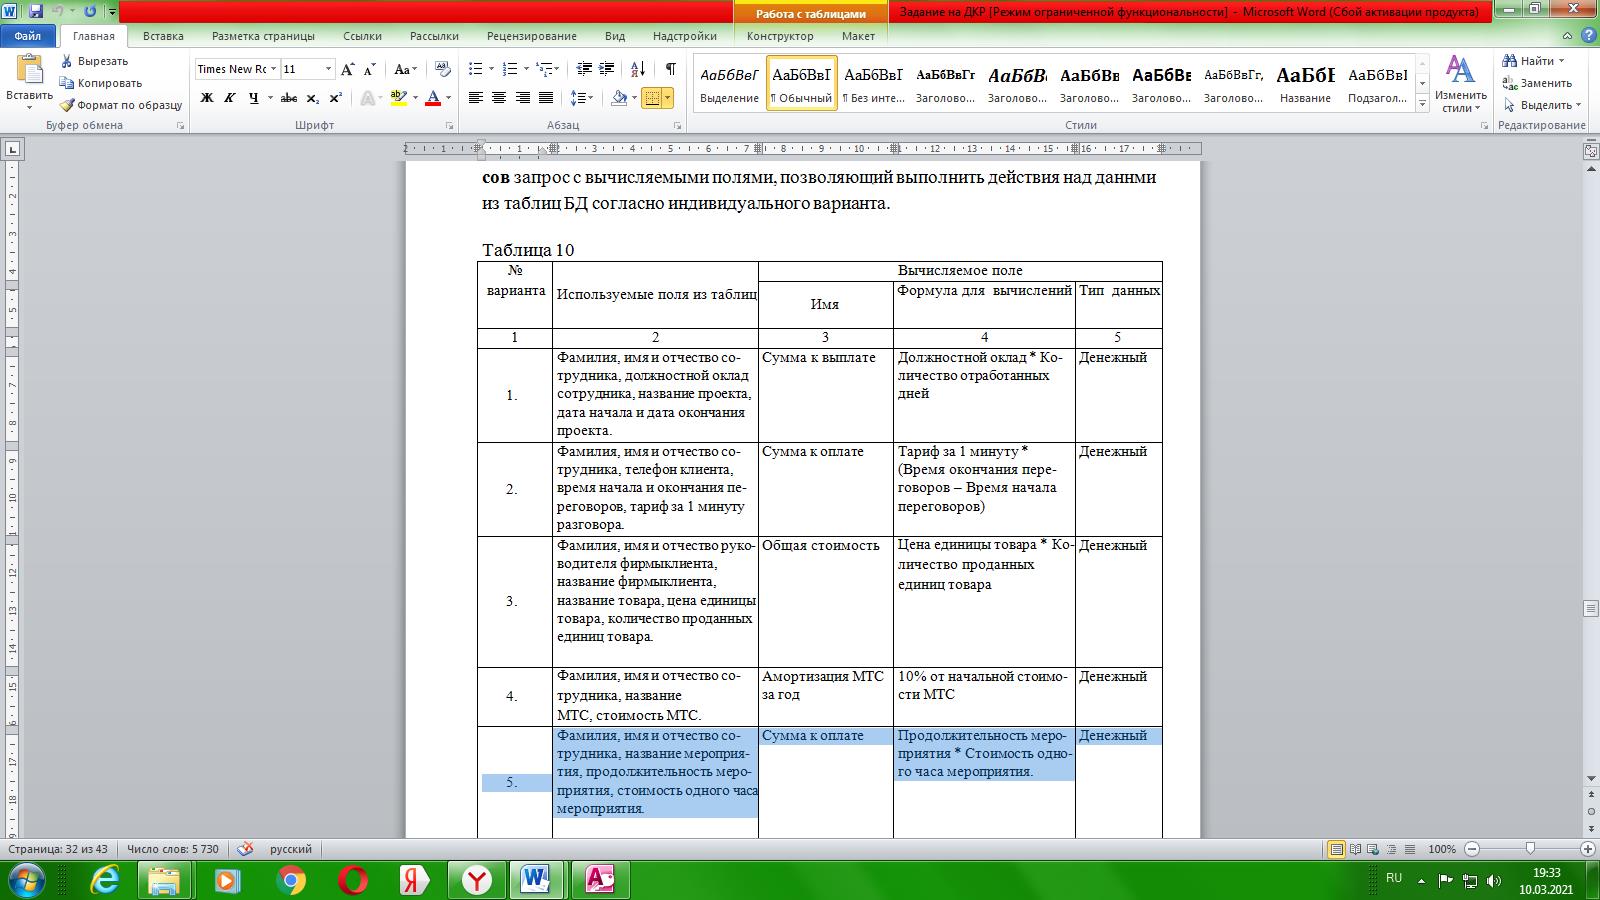Increase paragraph indent
Viewport: 1600px width, 900px height.
[x=607, y=69]
